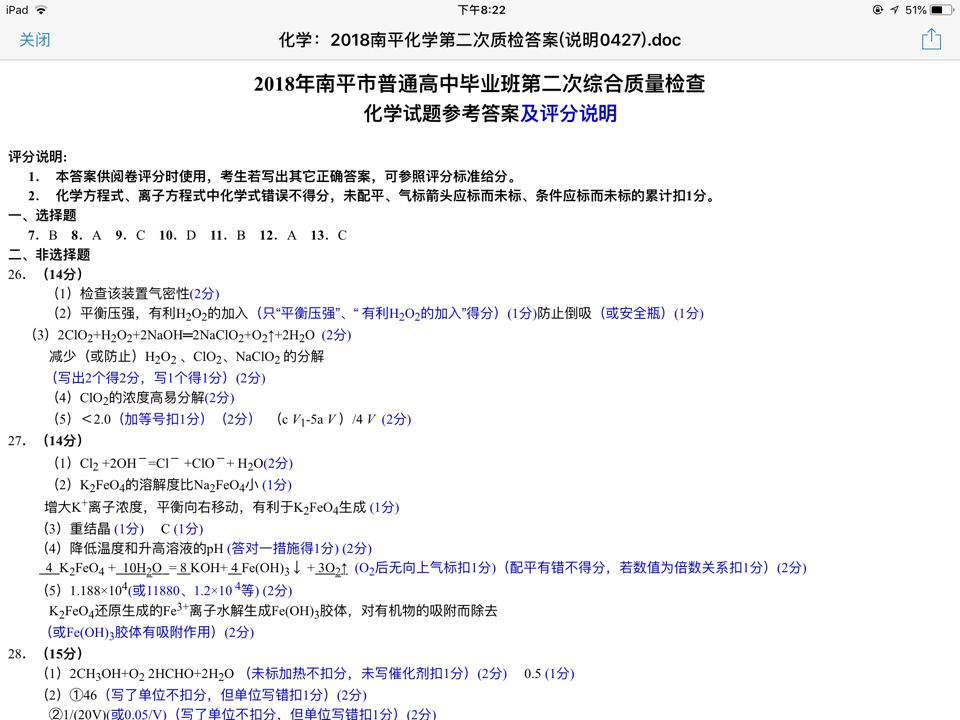Viewport: 960px width, 720px height.
Task: Tap the iPad carrier label
Action: pos(16,9)
